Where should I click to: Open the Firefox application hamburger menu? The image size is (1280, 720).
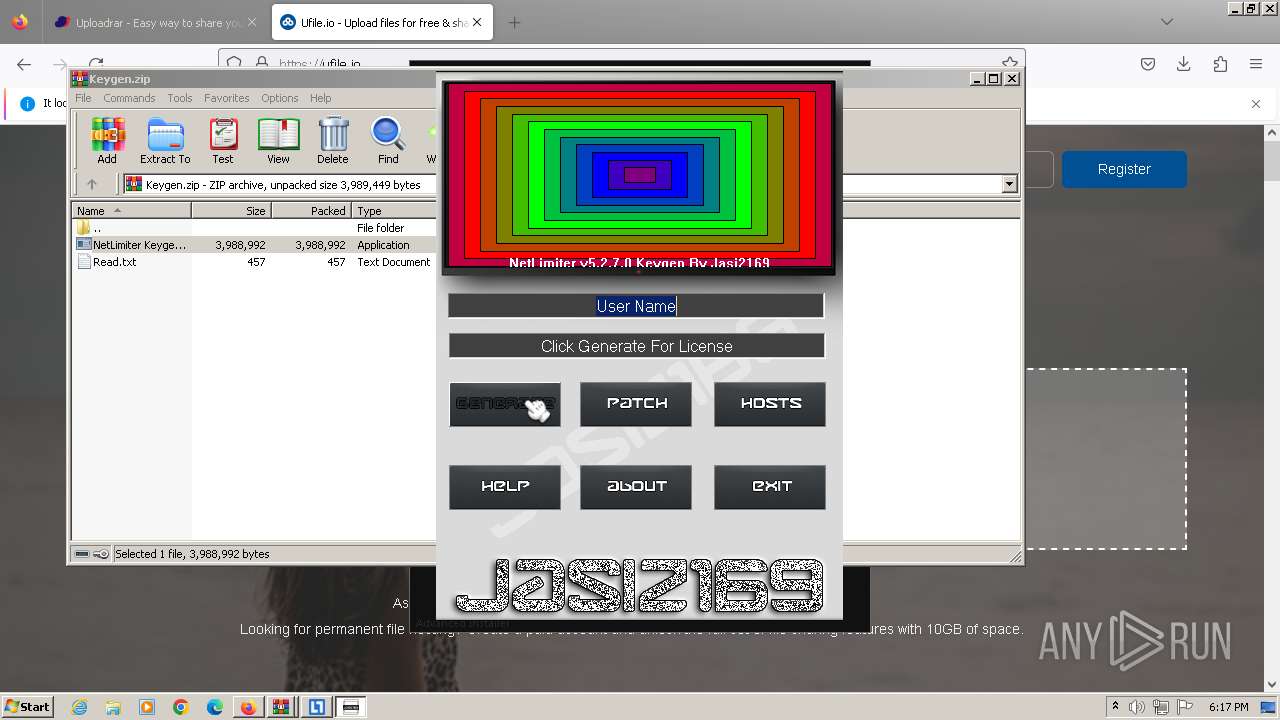[x=1256, y=64]
